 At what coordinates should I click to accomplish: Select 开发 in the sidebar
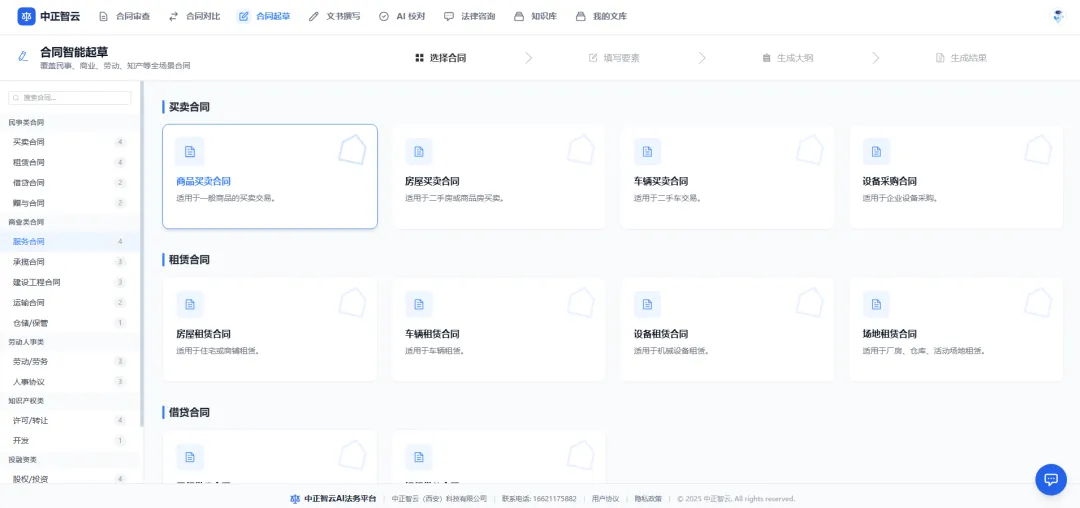(x=70, y=441)
